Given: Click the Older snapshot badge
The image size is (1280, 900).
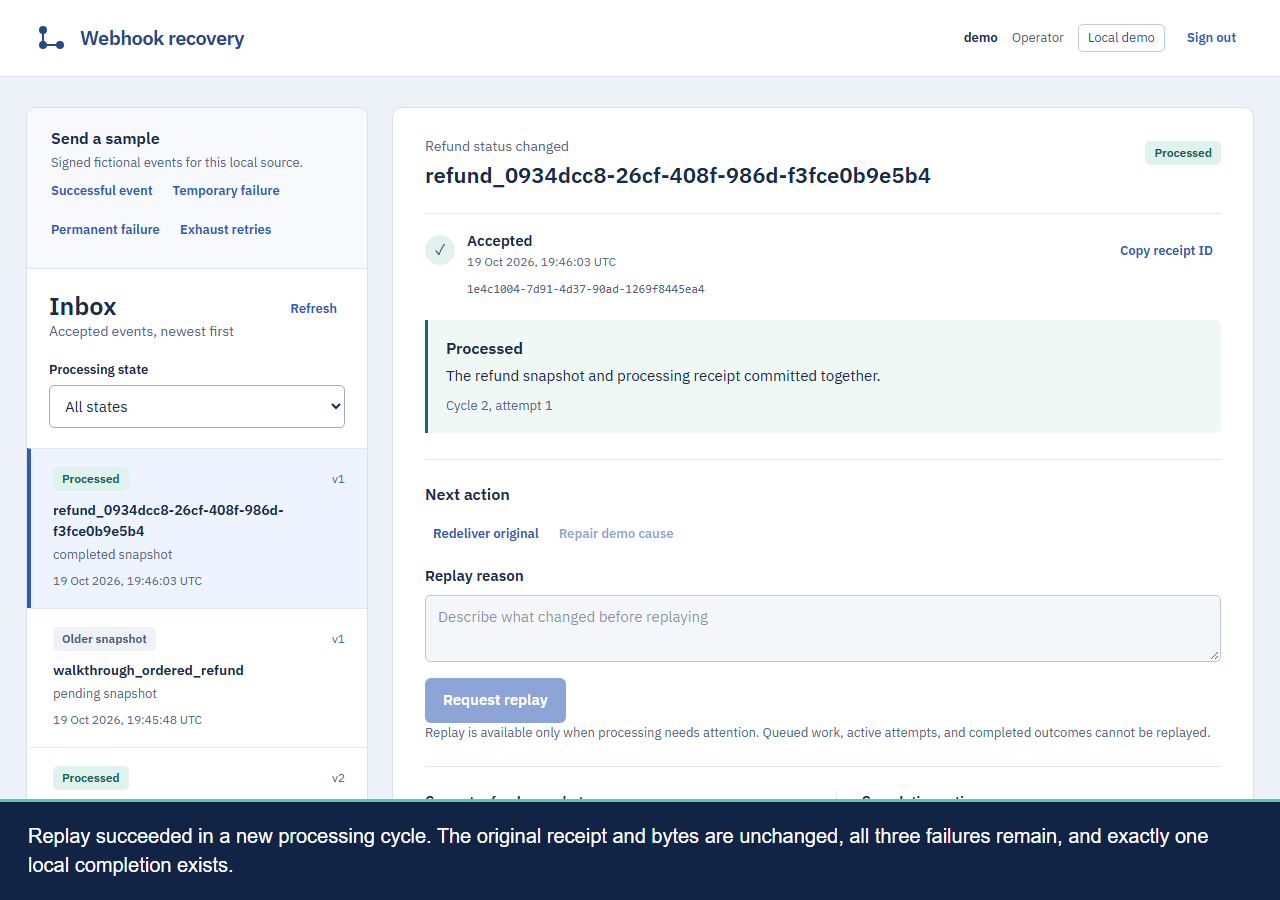Looking at the screenshot, I should [x=104, y=639].
